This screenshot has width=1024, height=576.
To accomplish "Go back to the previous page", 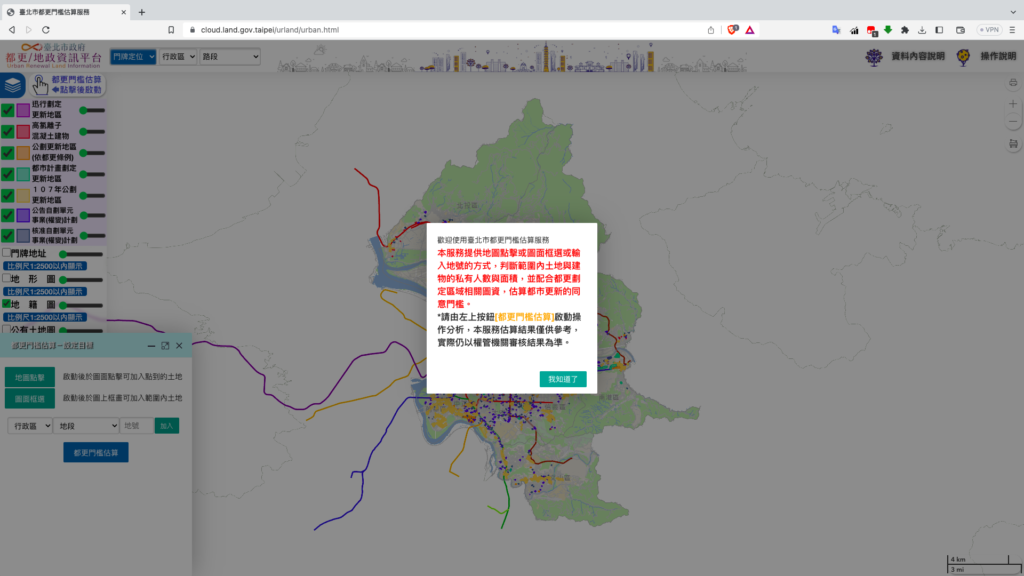I will click(12, 30).
